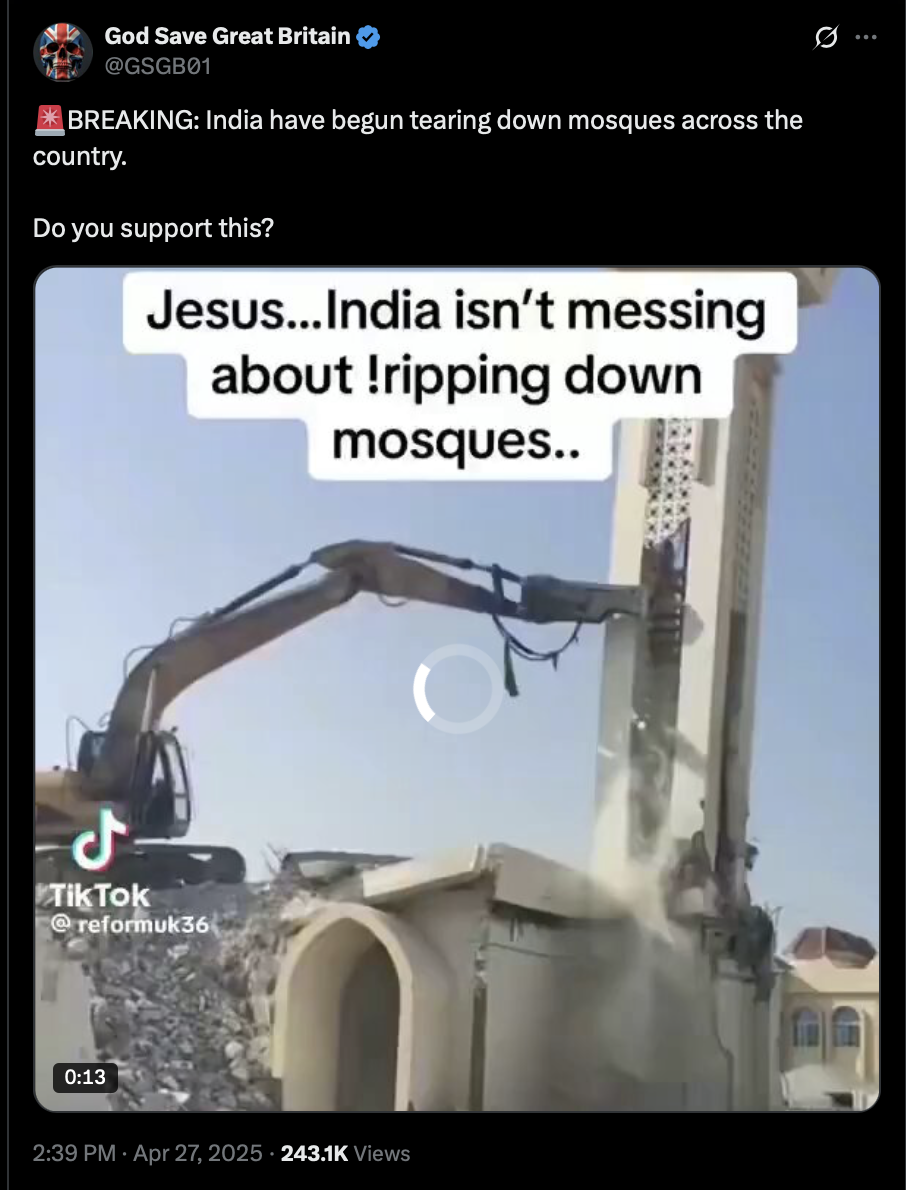Click the TikTok music-note logo
This screenshot has height=1190, width=906.
coord(98,839)
